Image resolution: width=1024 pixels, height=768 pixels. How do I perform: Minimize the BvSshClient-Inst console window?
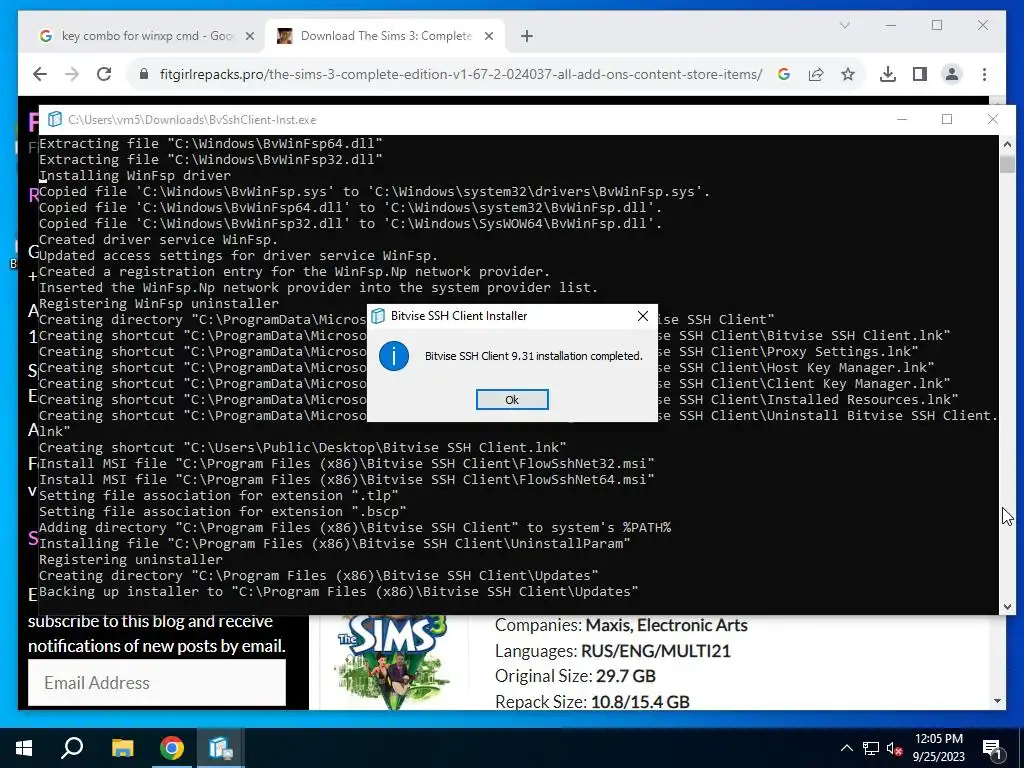tap(902, 120)
